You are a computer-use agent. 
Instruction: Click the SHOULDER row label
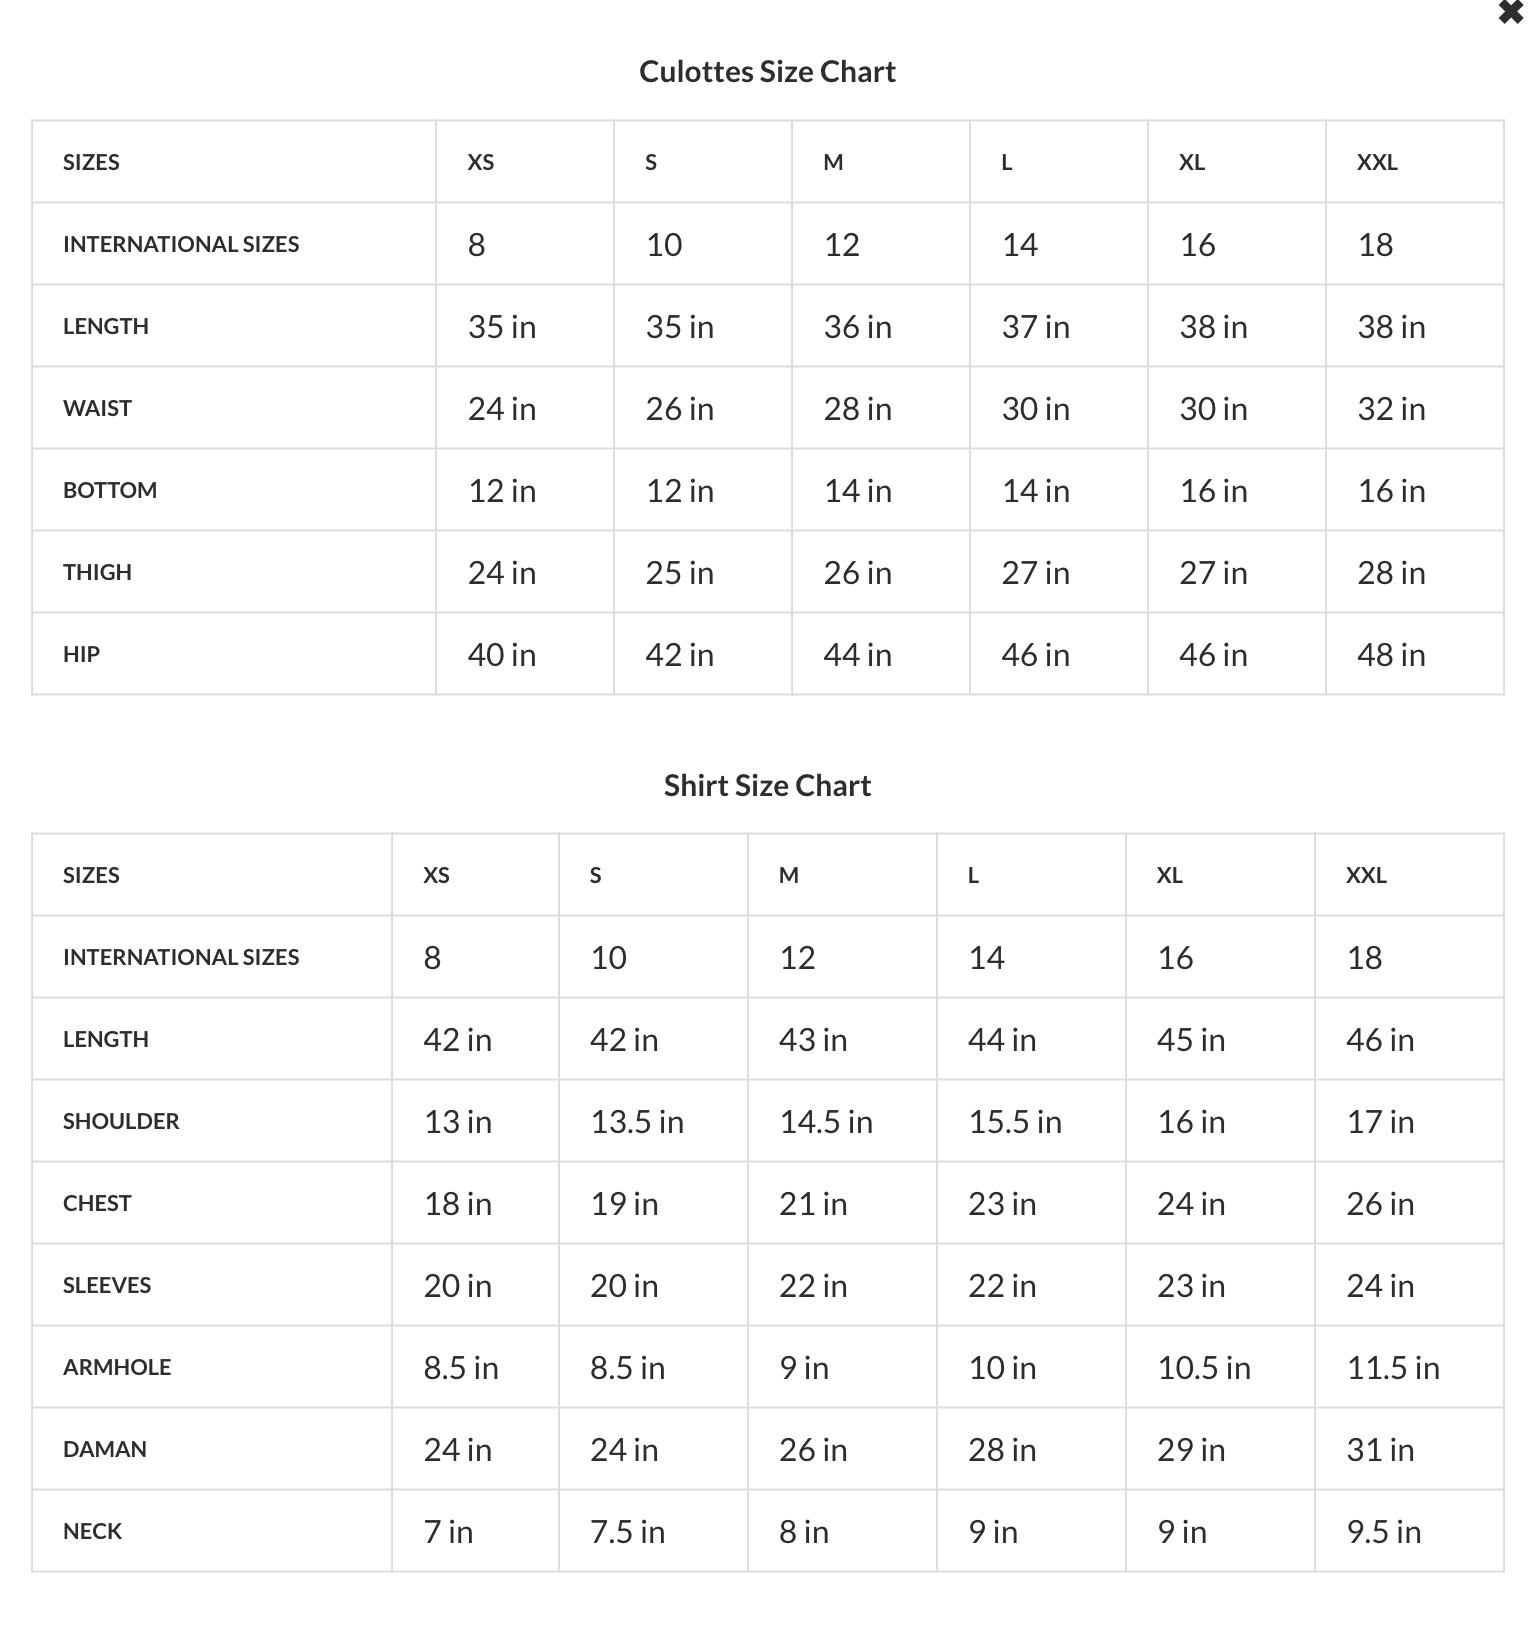[121, 1122]
